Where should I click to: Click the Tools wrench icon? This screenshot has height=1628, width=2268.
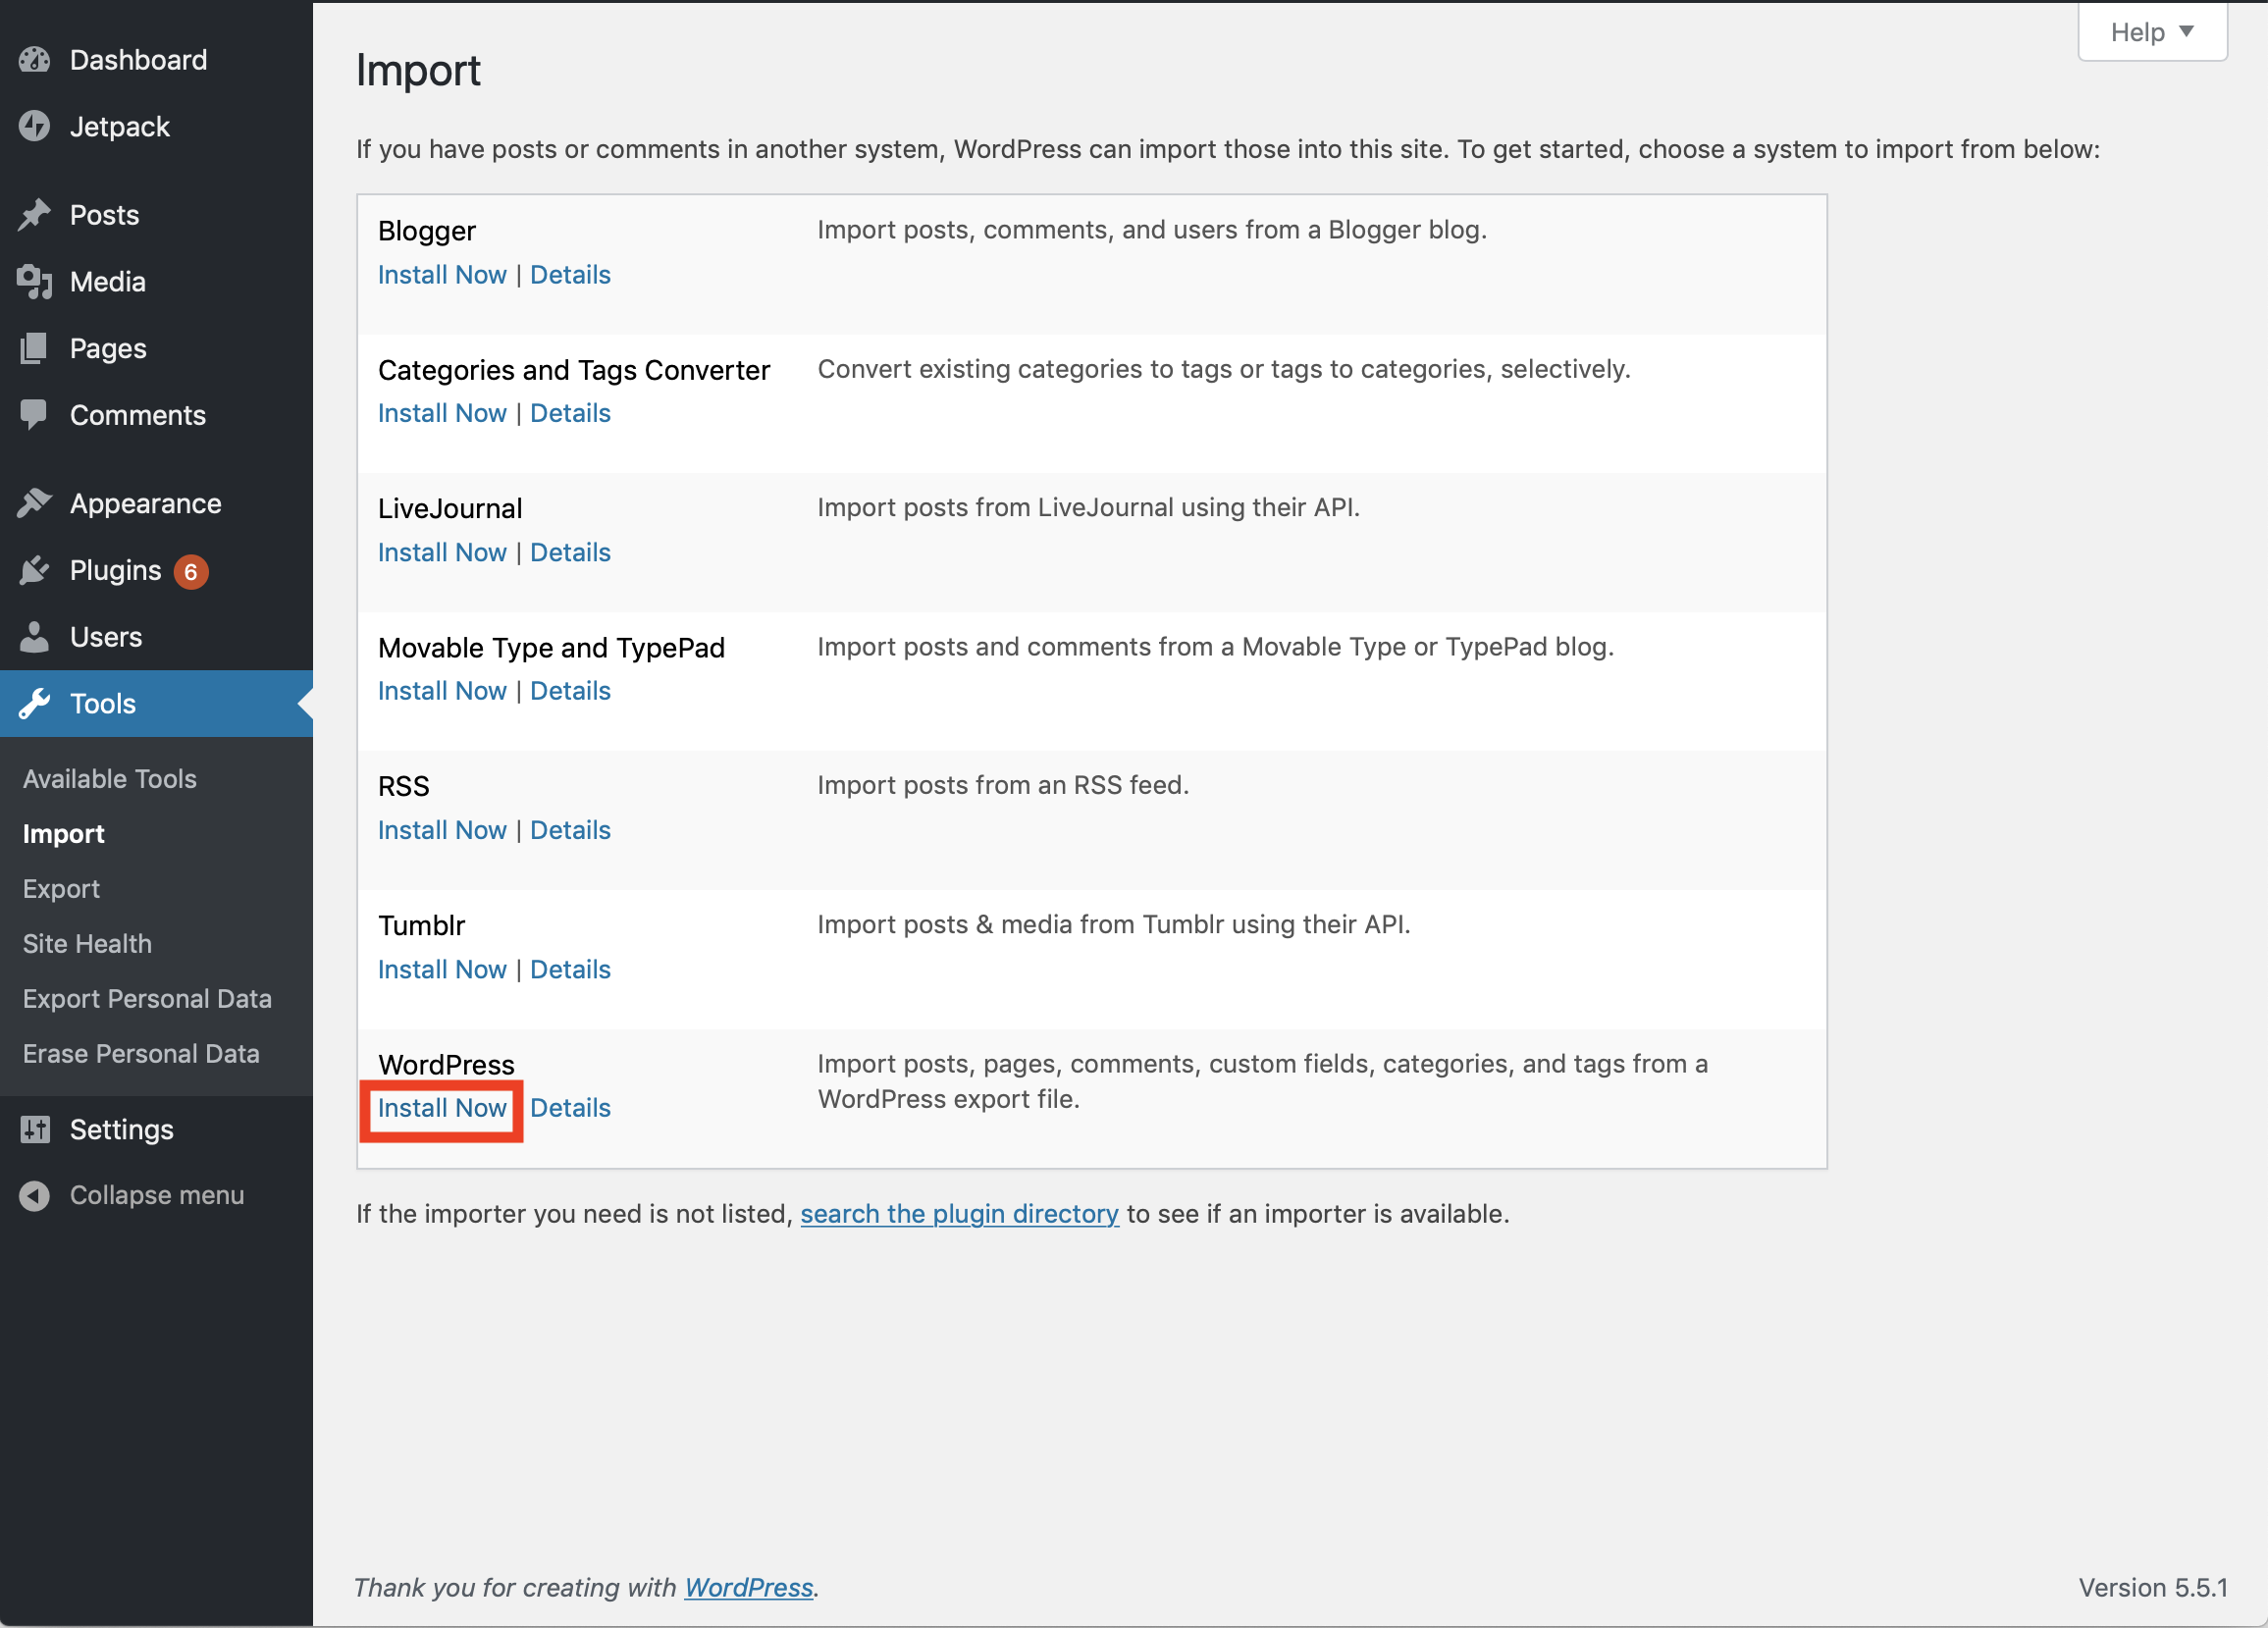pyautogui.click(x=34, y=704)
